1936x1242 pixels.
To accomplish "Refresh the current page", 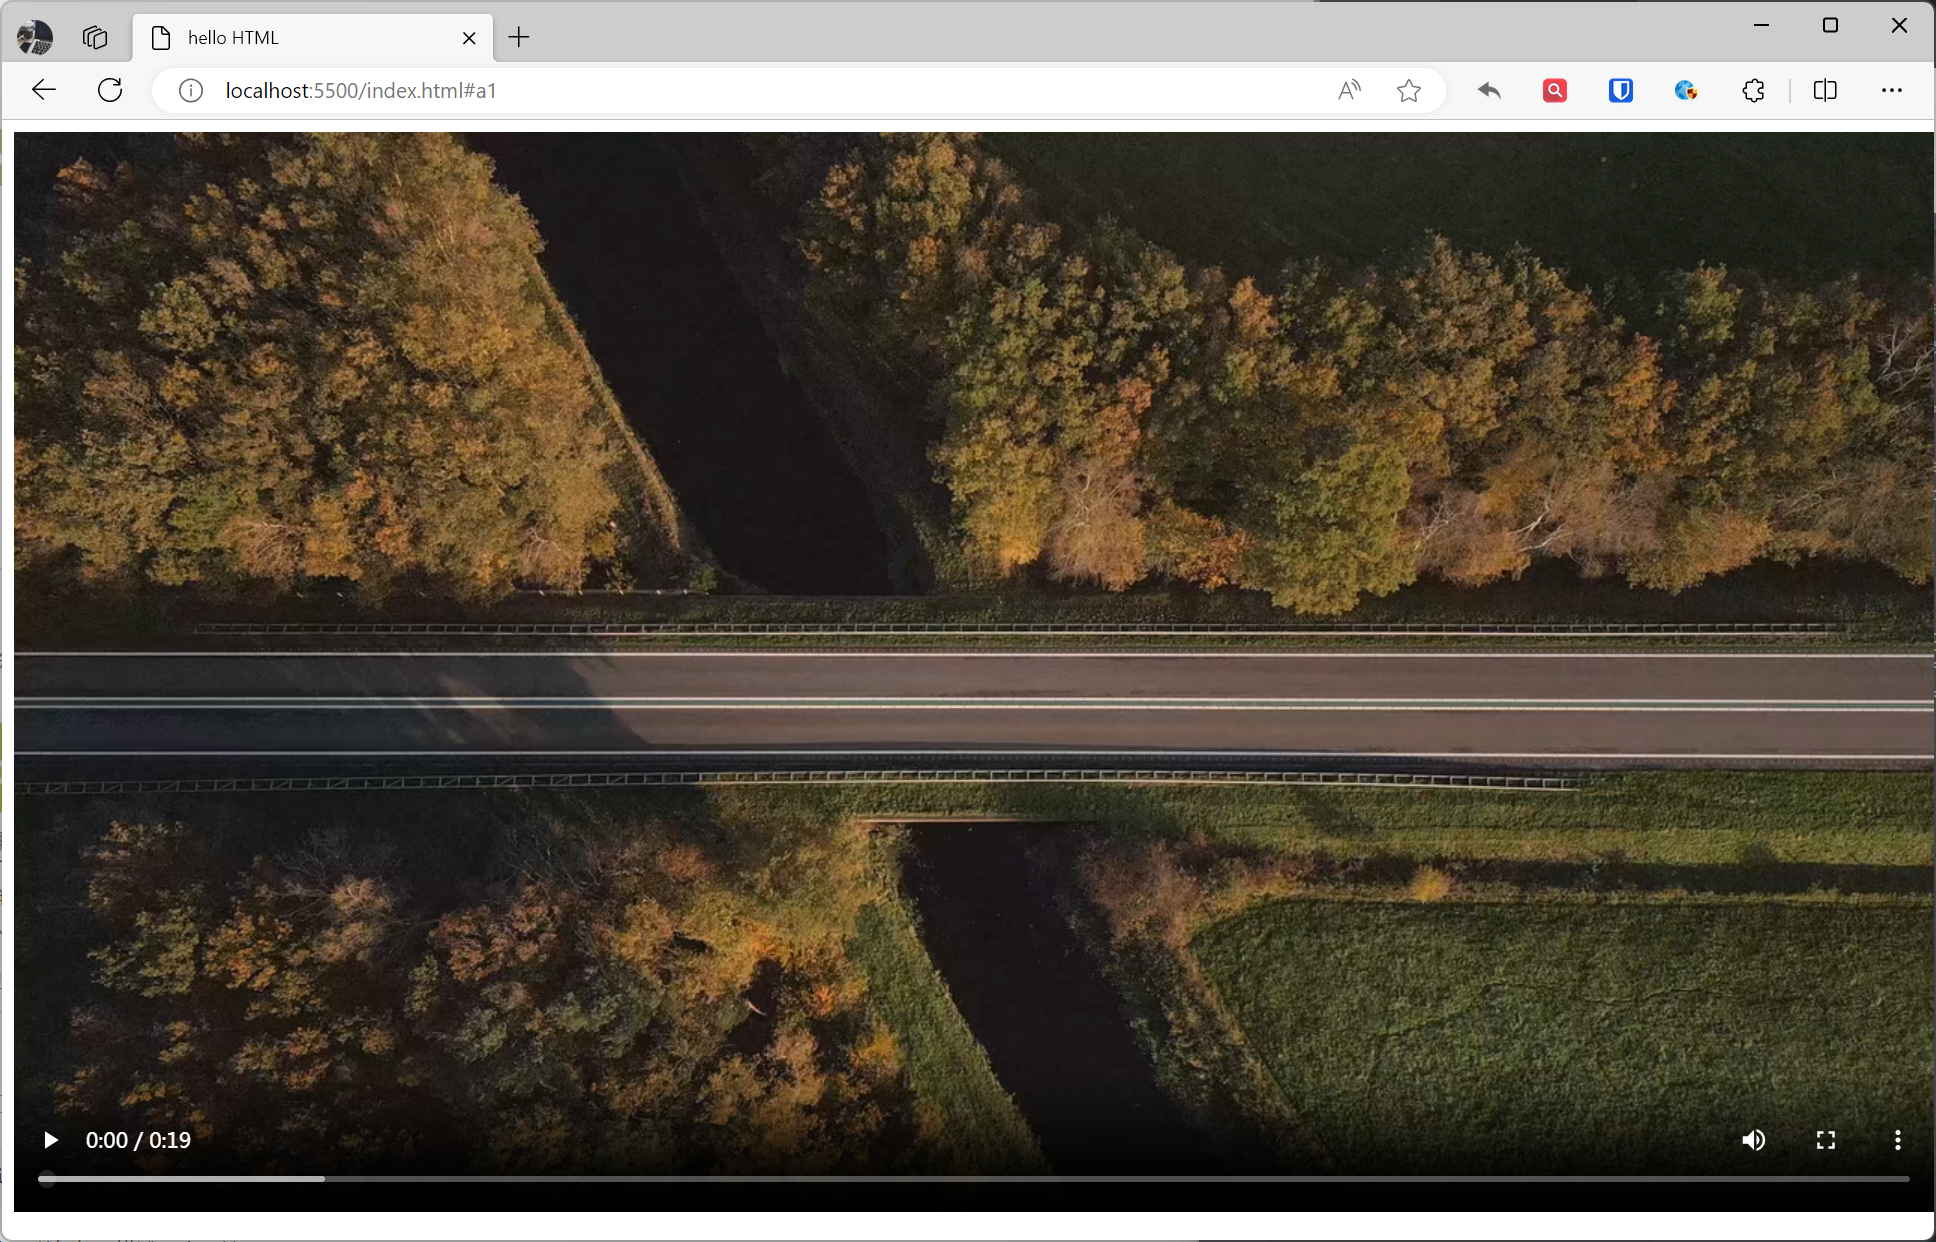I will [x=110, y=90].
